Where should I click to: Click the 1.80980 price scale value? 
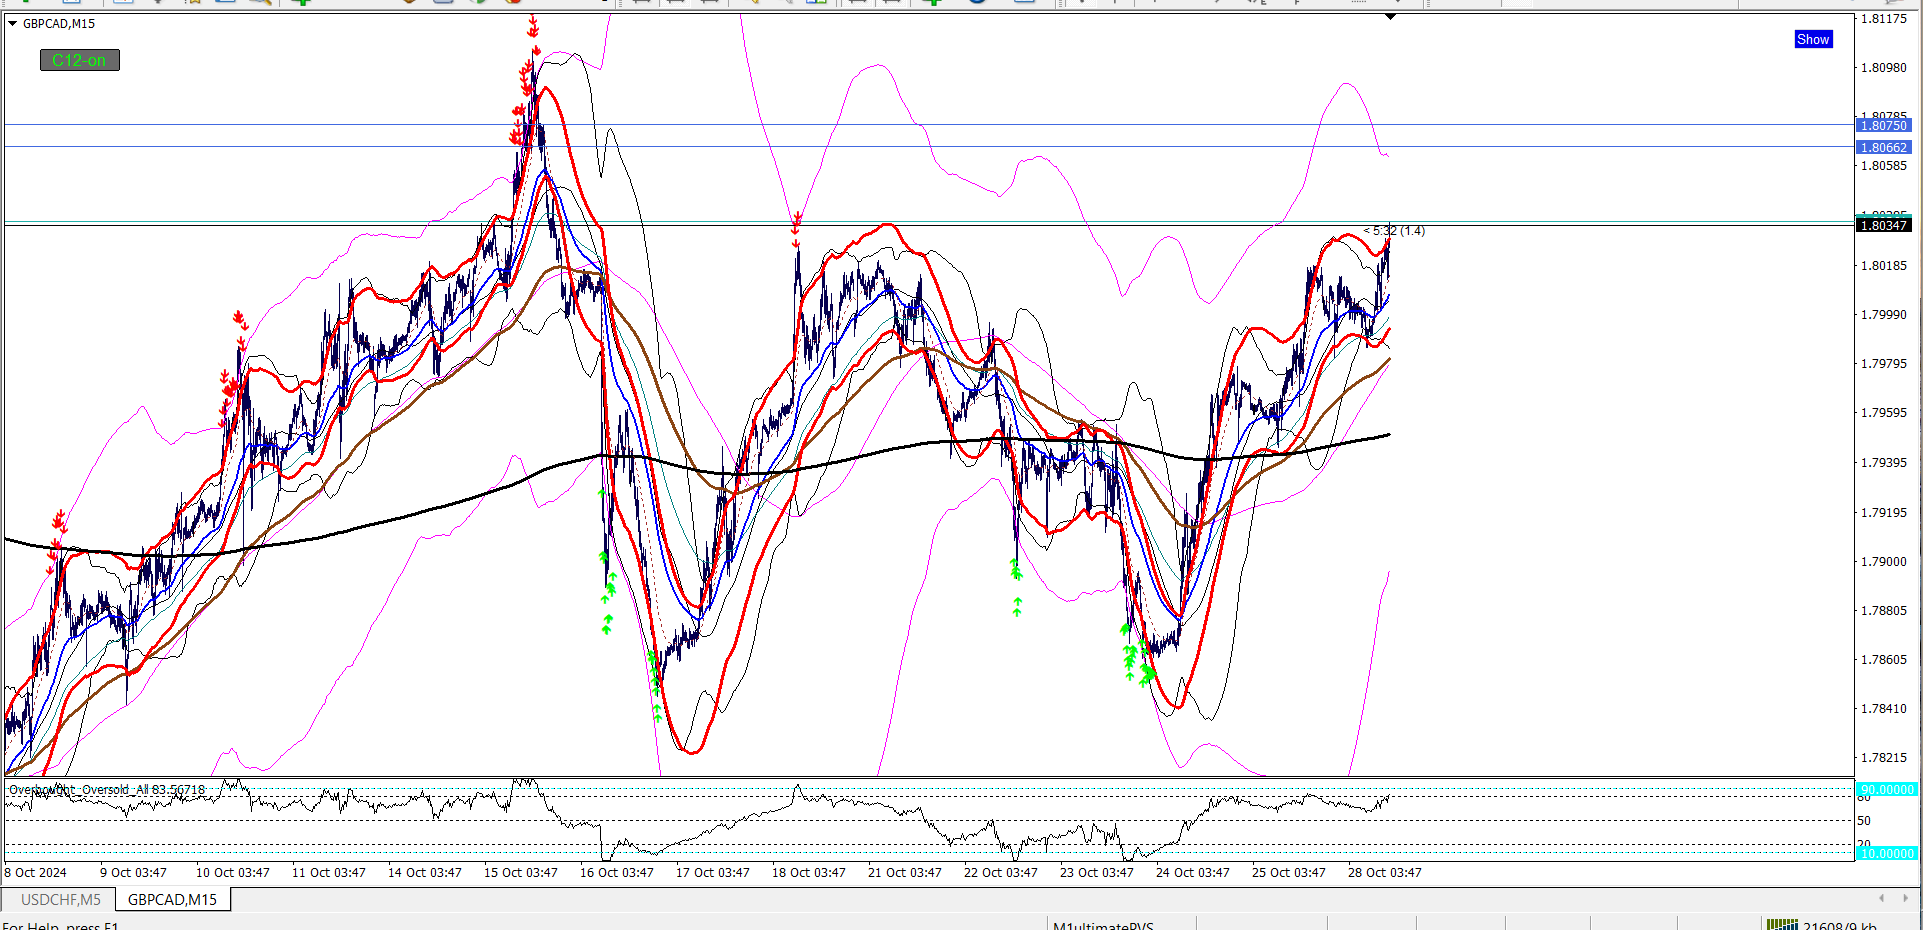pyautogui.click(x=1884, y=67)
